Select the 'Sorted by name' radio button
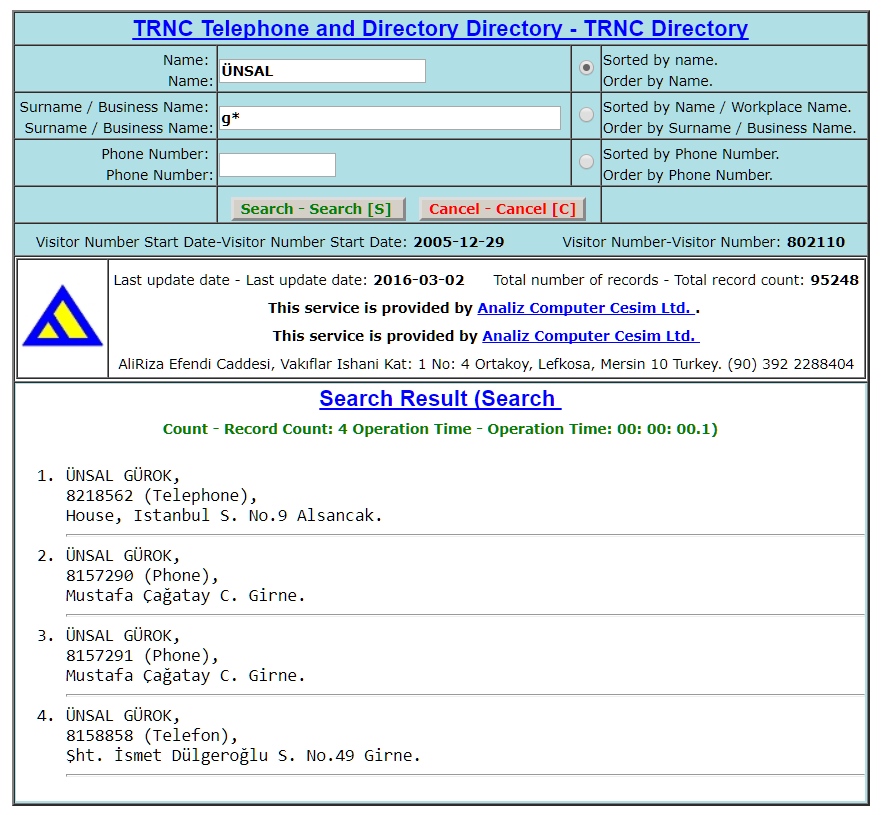 (586, 68)
